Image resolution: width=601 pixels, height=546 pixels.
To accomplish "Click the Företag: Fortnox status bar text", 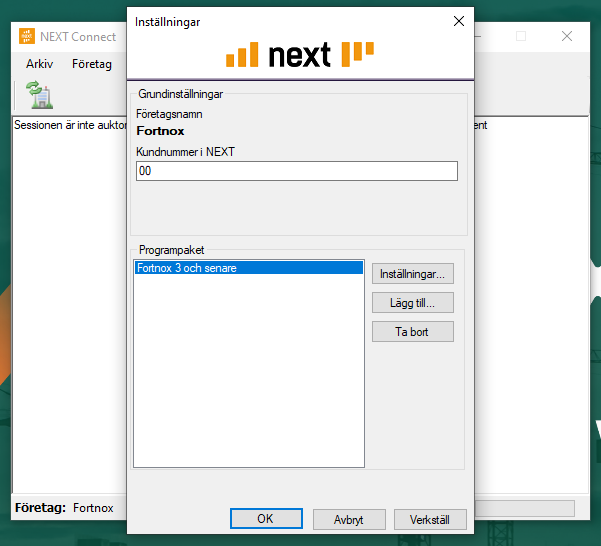I will pos(64,508).
